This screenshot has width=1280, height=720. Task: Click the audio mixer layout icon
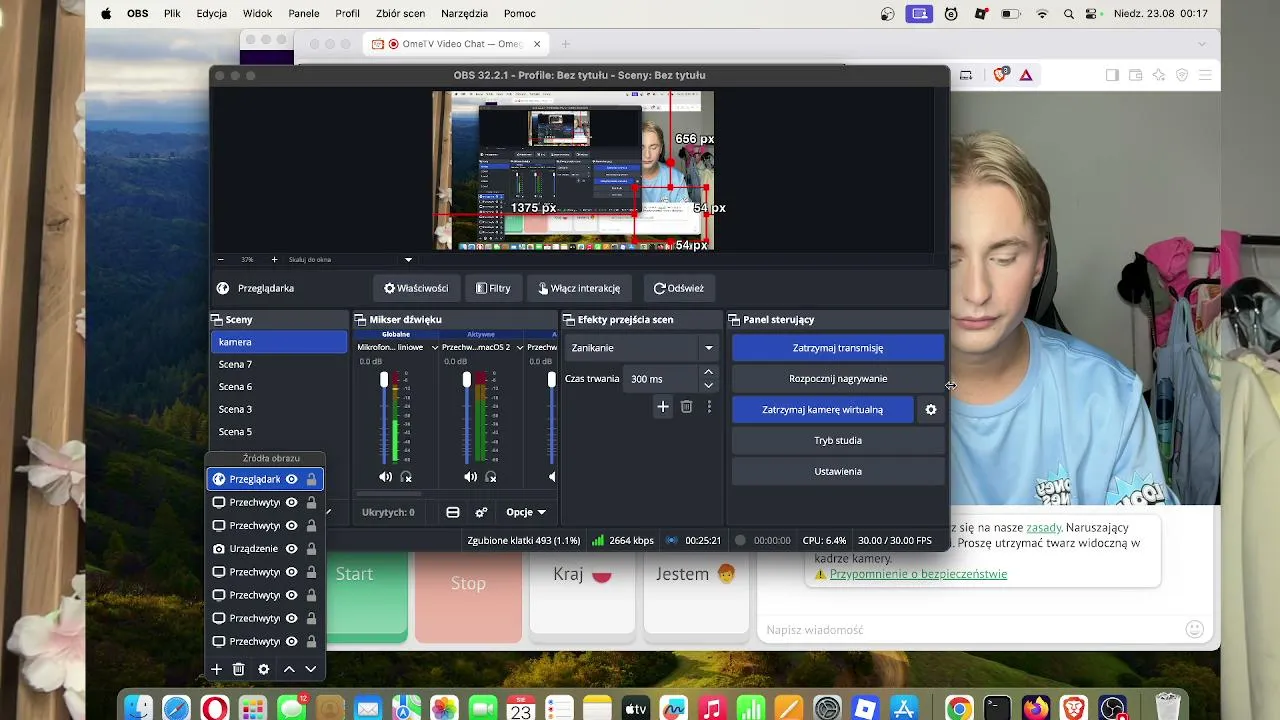453,512
